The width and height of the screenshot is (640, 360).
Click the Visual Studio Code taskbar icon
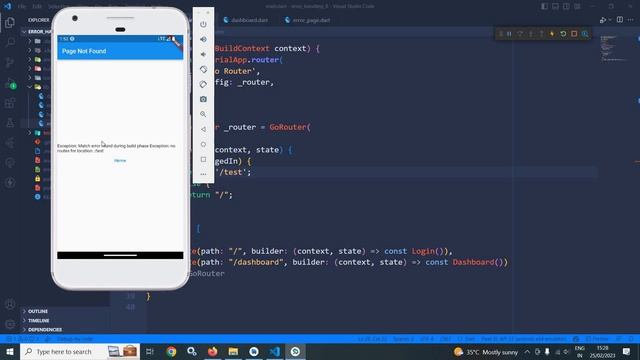(x=275, y=351)
